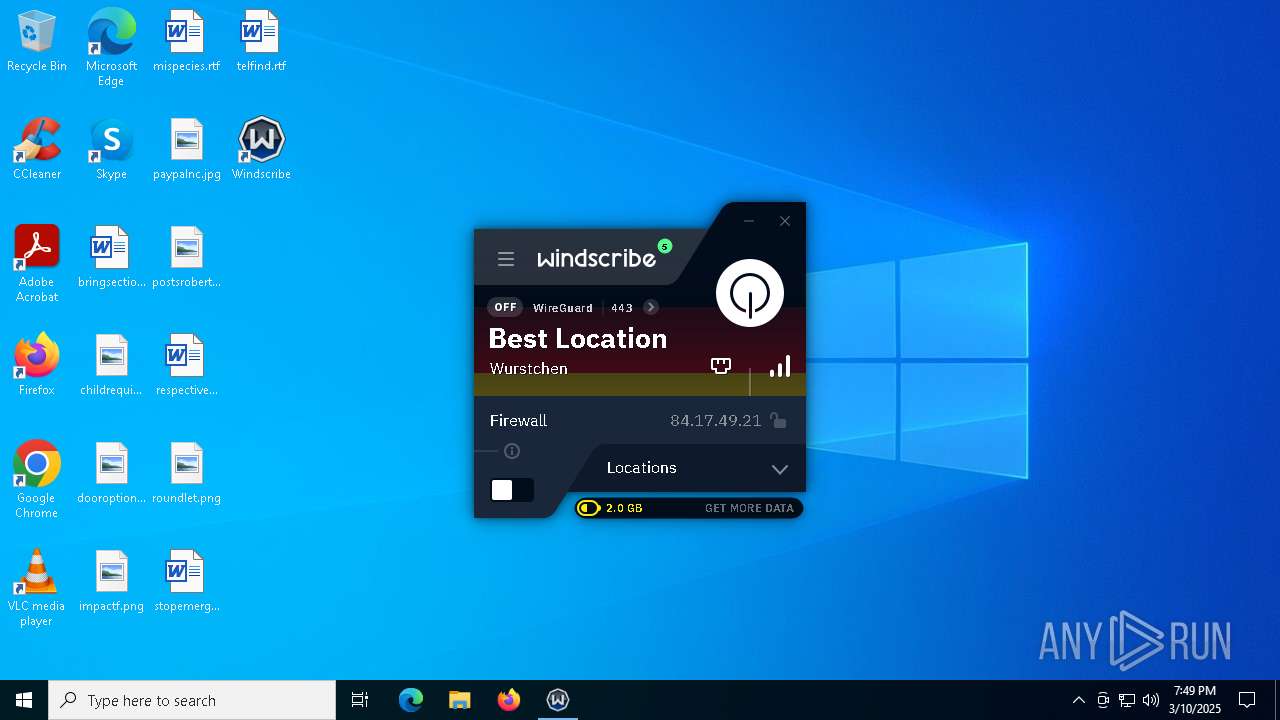
Task: Click the lock icon beside the IP address
Action: 778,421
